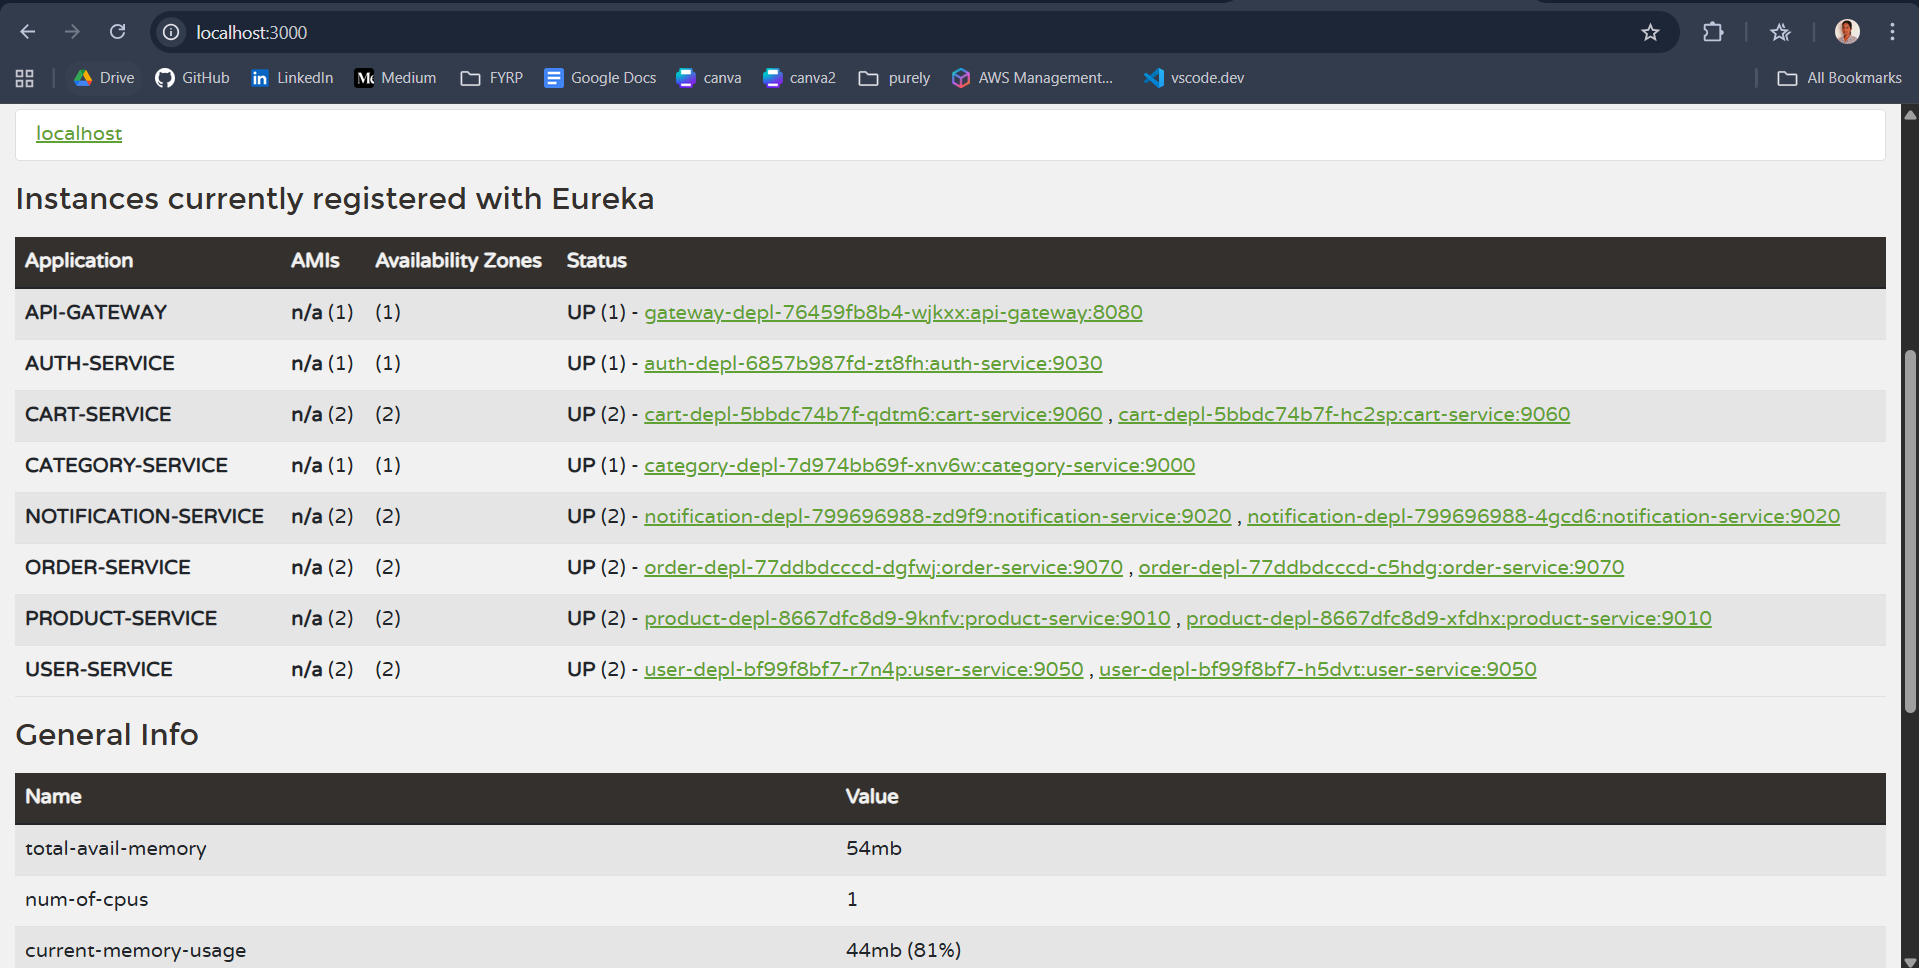Open order-depl c5hdg order-service:9070 link
Image resolution: width=1919 pixels, height=968 pixels.
(x=1381, y=568)
